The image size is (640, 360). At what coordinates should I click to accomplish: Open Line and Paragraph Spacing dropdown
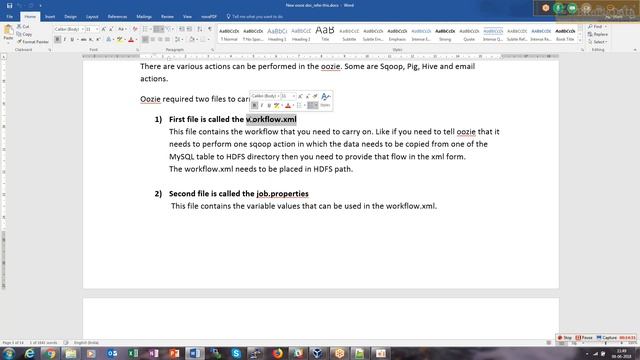(178, 40)
